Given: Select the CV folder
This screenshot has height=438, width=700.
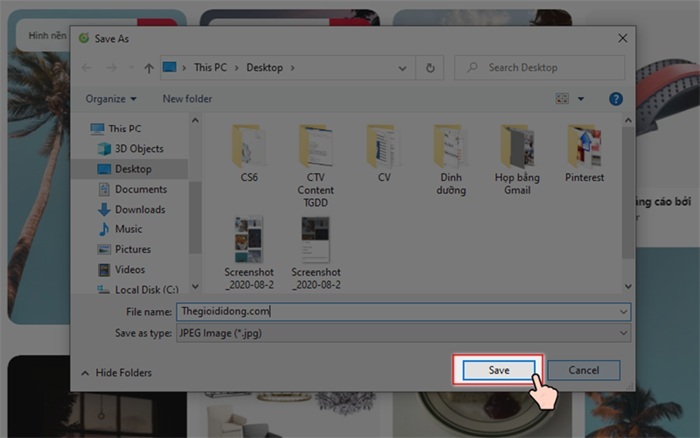Looking at the screenshot, I should pyautogui.click(x=384, y=154).
